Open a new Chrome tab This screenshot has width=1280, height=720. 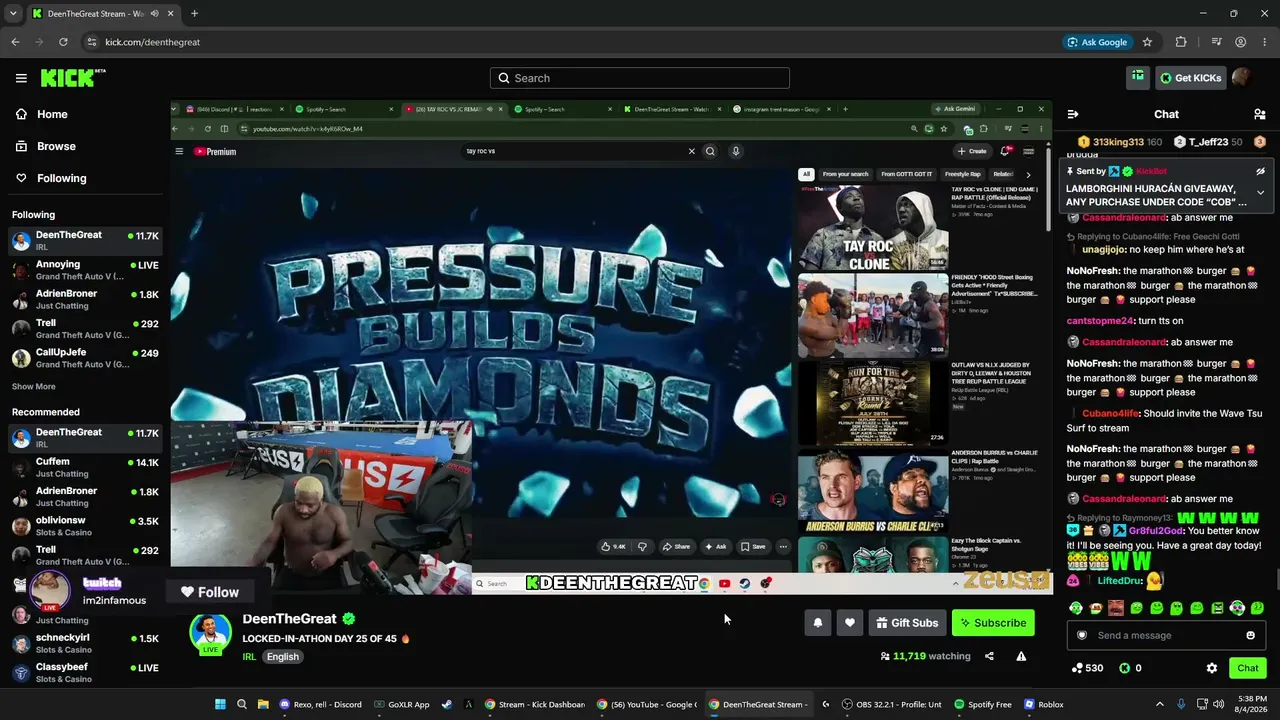pos(194,14)
